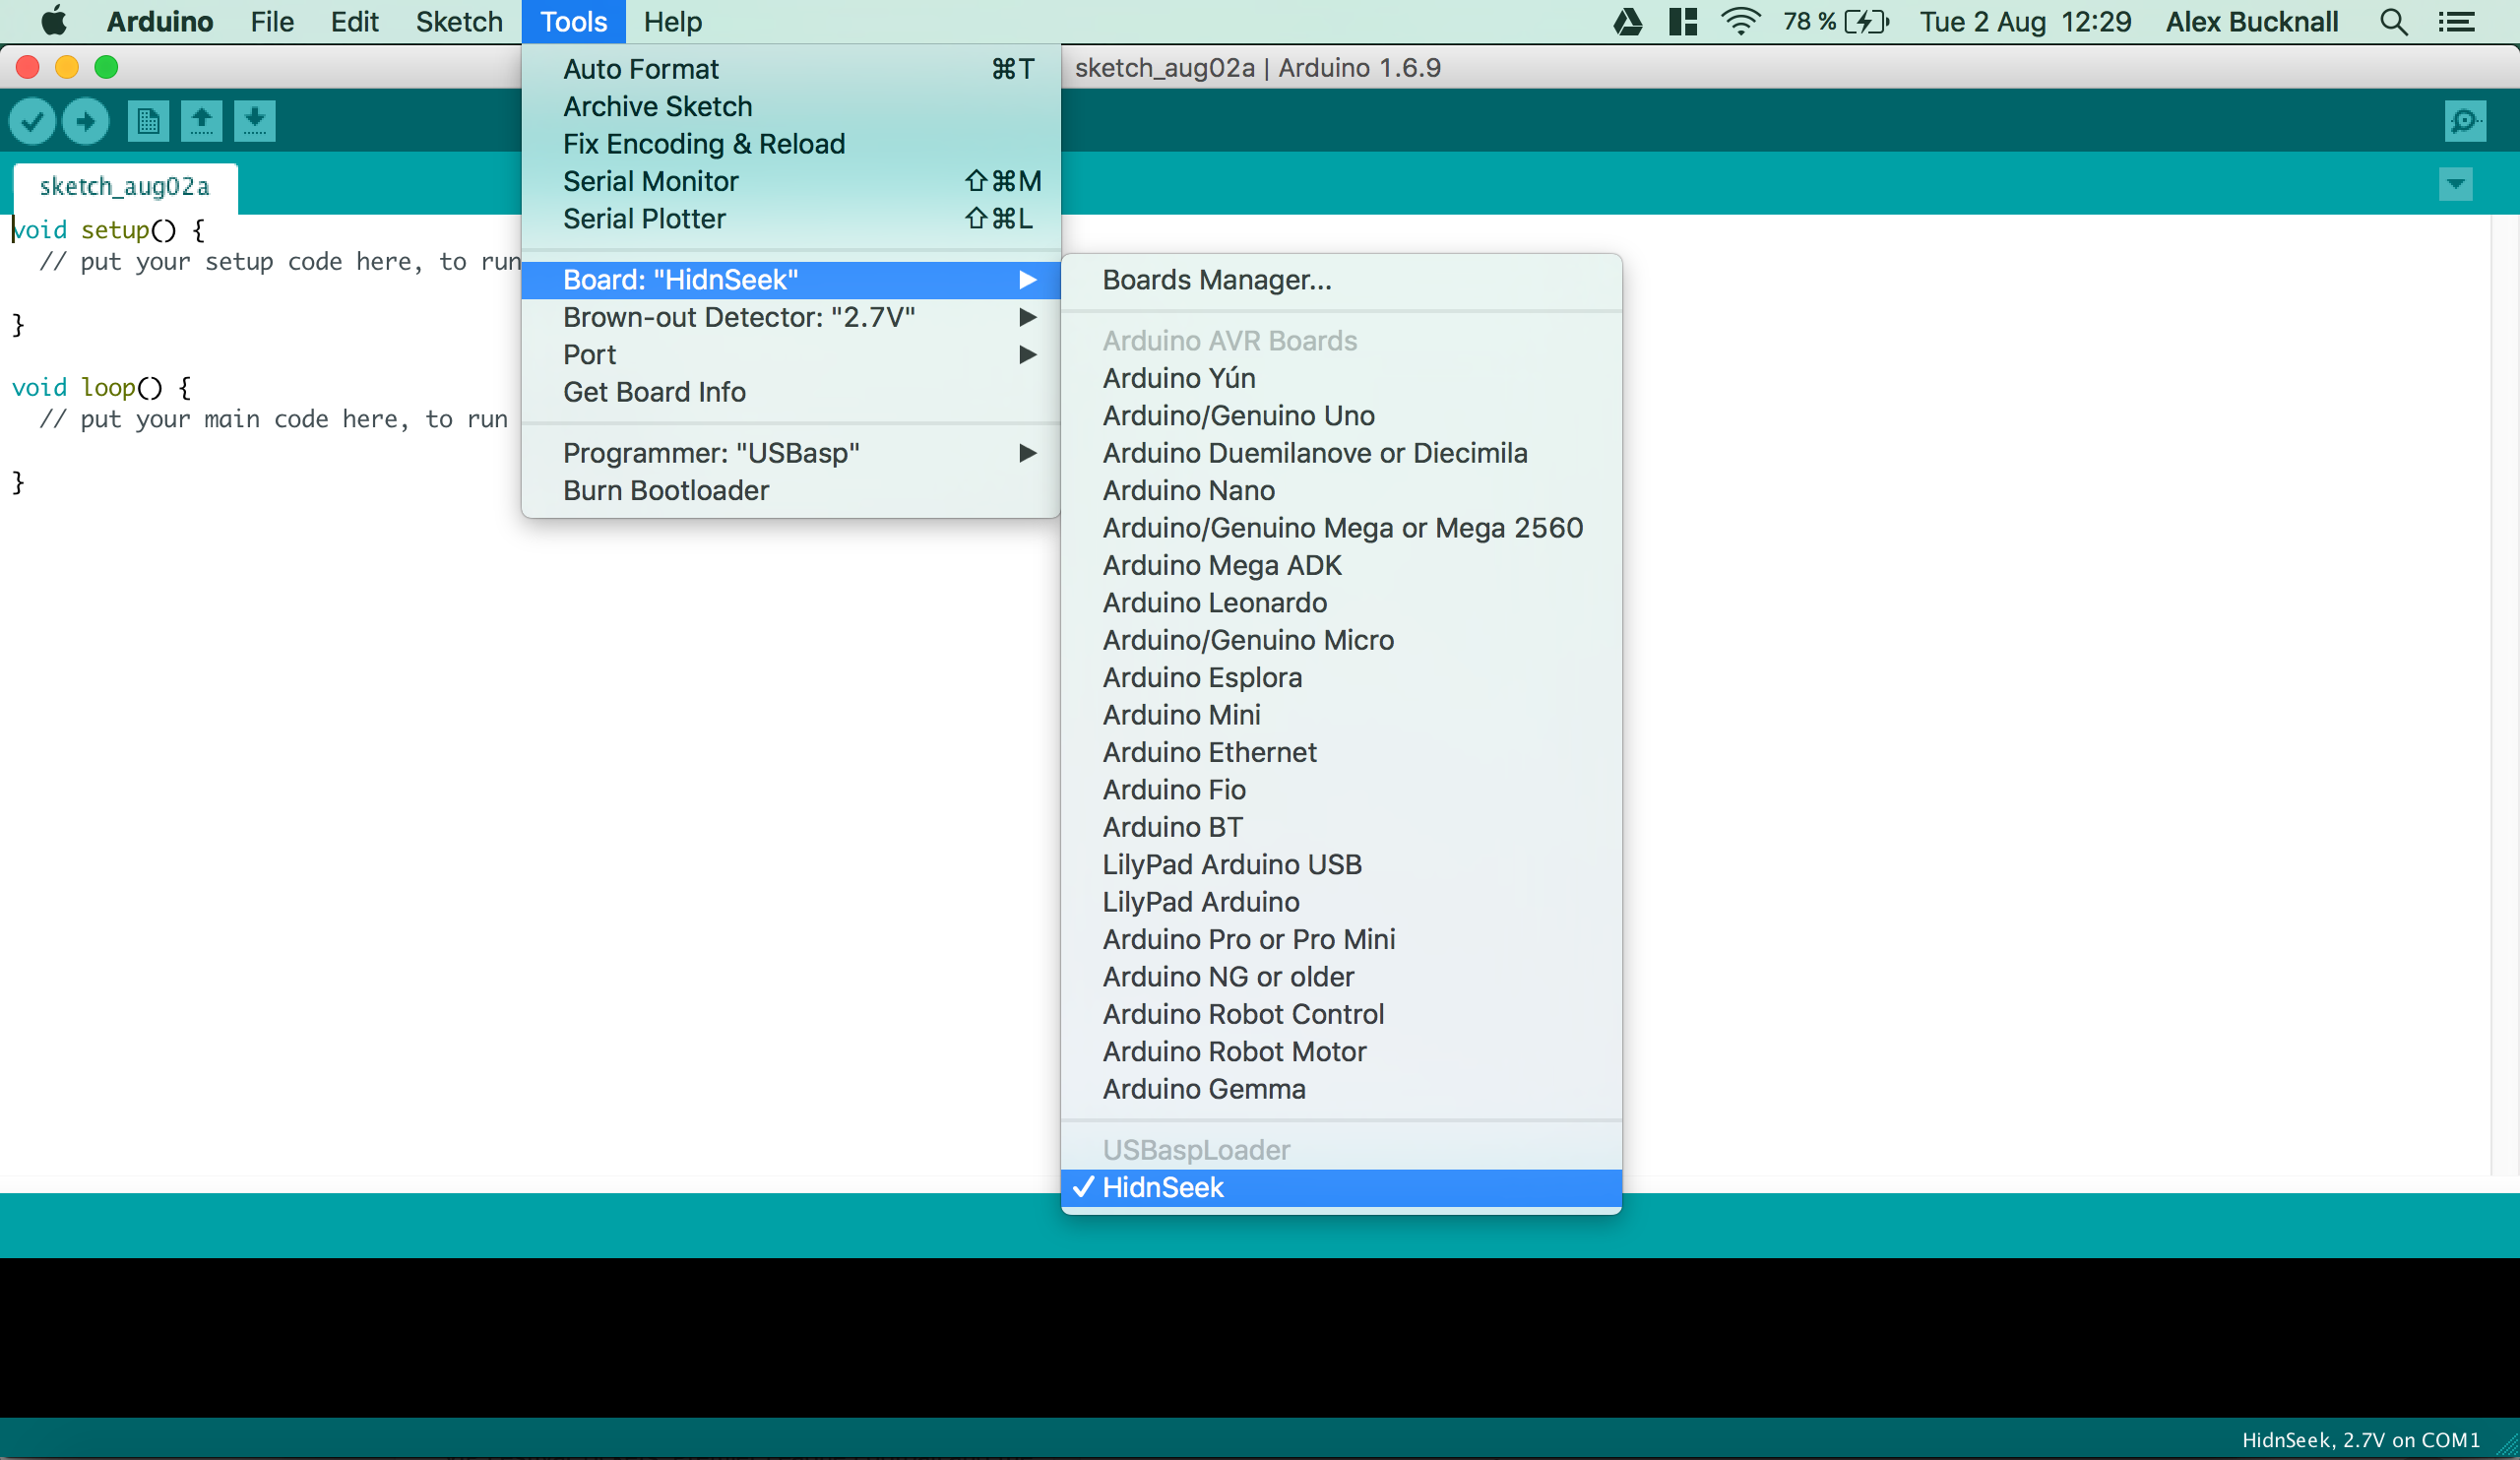Click the Verify checkmark toolbar icon
Screen dimensions: 2520x1460
pyautogui.click(x=32, y=121)
